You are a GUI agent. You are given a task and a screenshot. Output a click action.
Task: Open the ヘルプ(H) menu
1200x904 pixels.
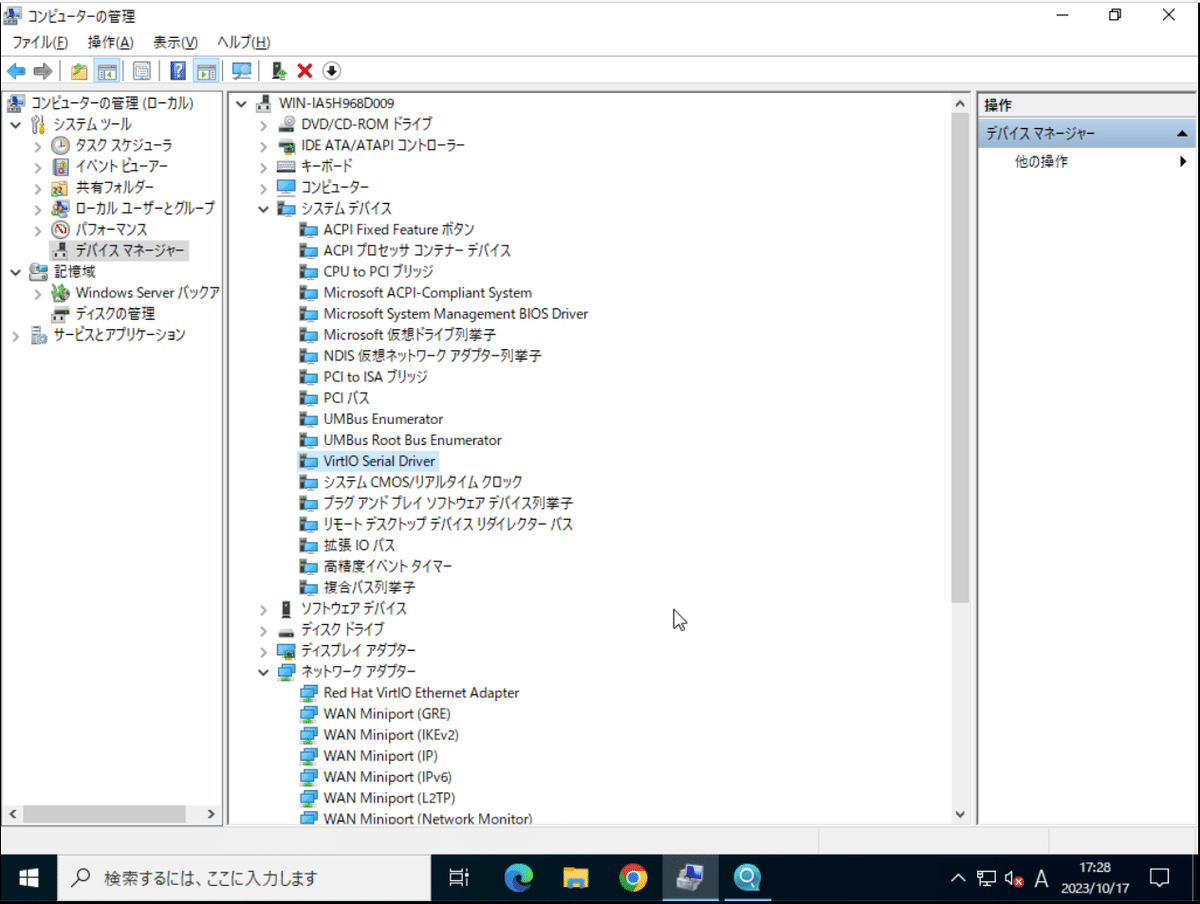tap(244, 42)
